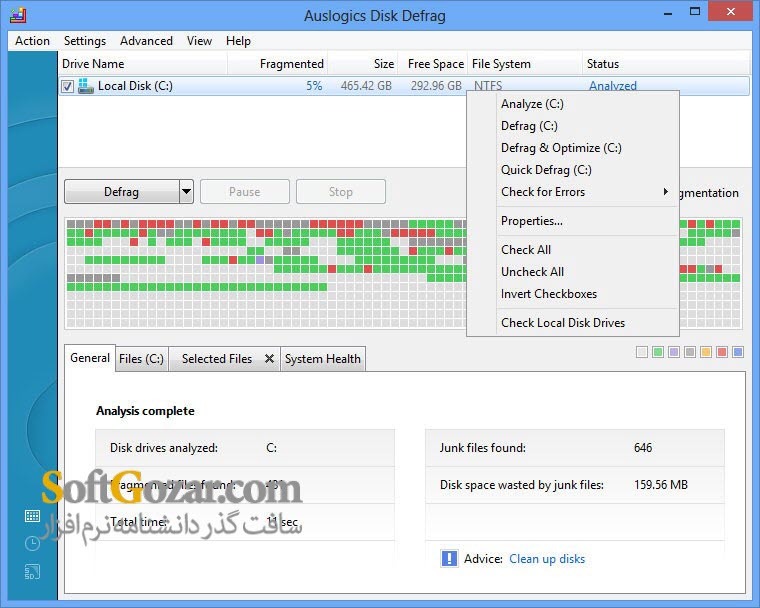Expand the Check for Errors submenu arrow

pyautogui.click(x=666, y=192)
